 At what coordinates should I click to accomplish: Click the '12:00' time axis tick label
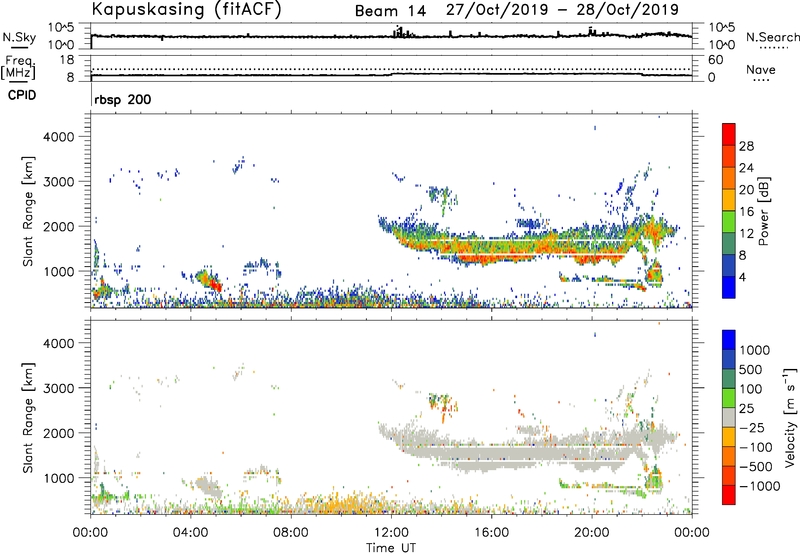pyautogui.click(x=391, y=533)
